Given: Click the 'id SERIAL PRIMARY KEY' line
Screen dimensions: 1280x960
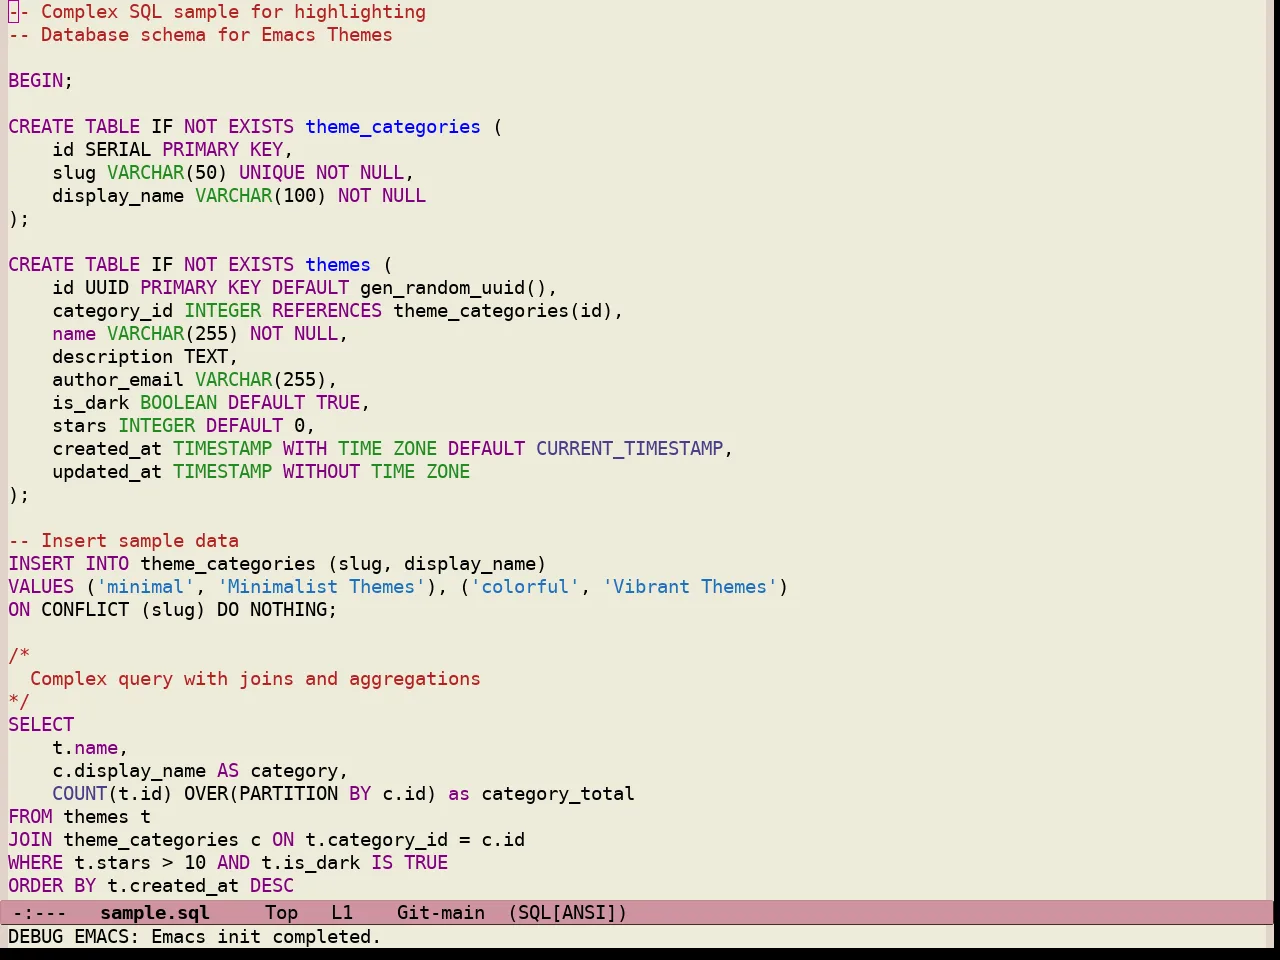Looking at the screenshot, I should tap(173, 149).
